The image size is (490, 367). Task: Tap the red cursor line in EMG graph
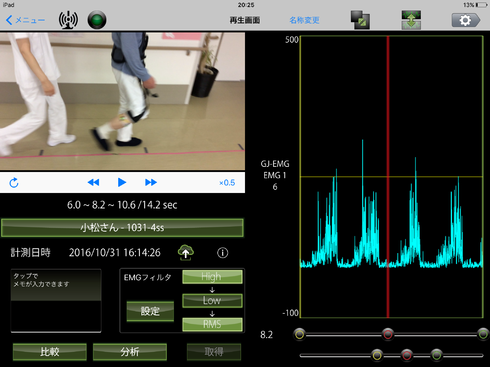388,177
